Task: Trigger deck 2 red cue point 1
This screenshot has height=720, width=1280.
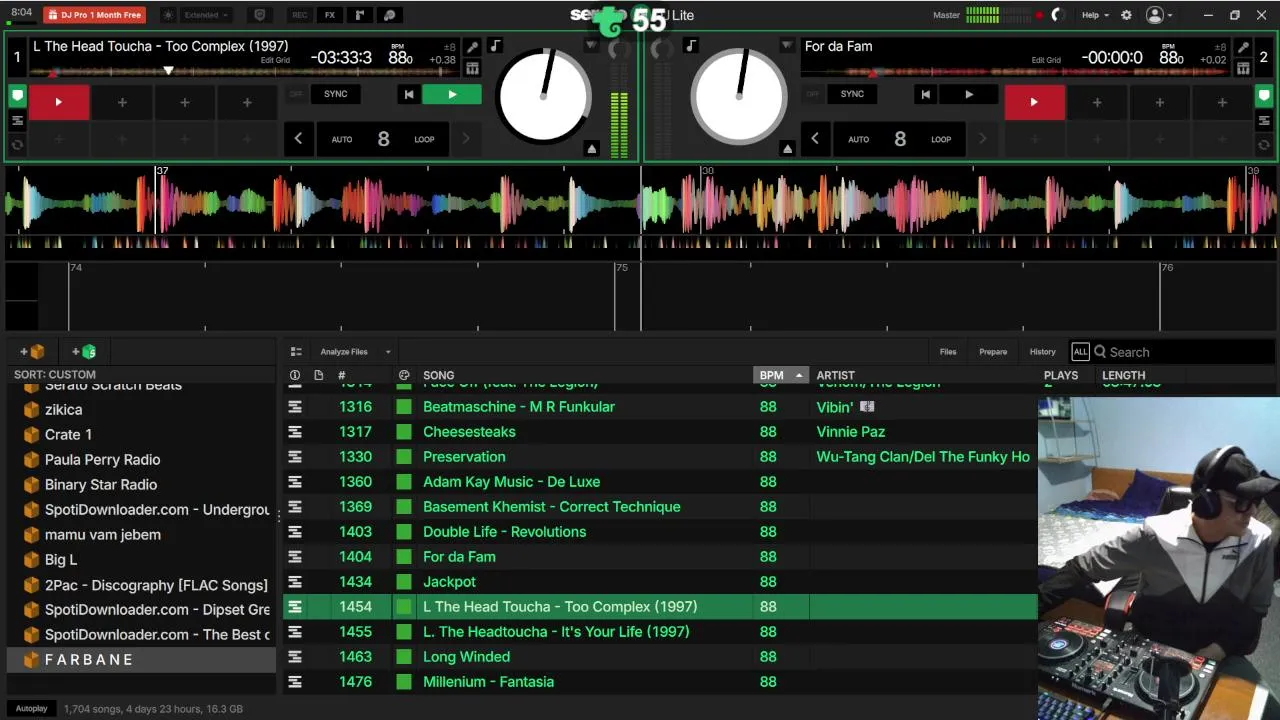Action: click(x=1034, y=102)
